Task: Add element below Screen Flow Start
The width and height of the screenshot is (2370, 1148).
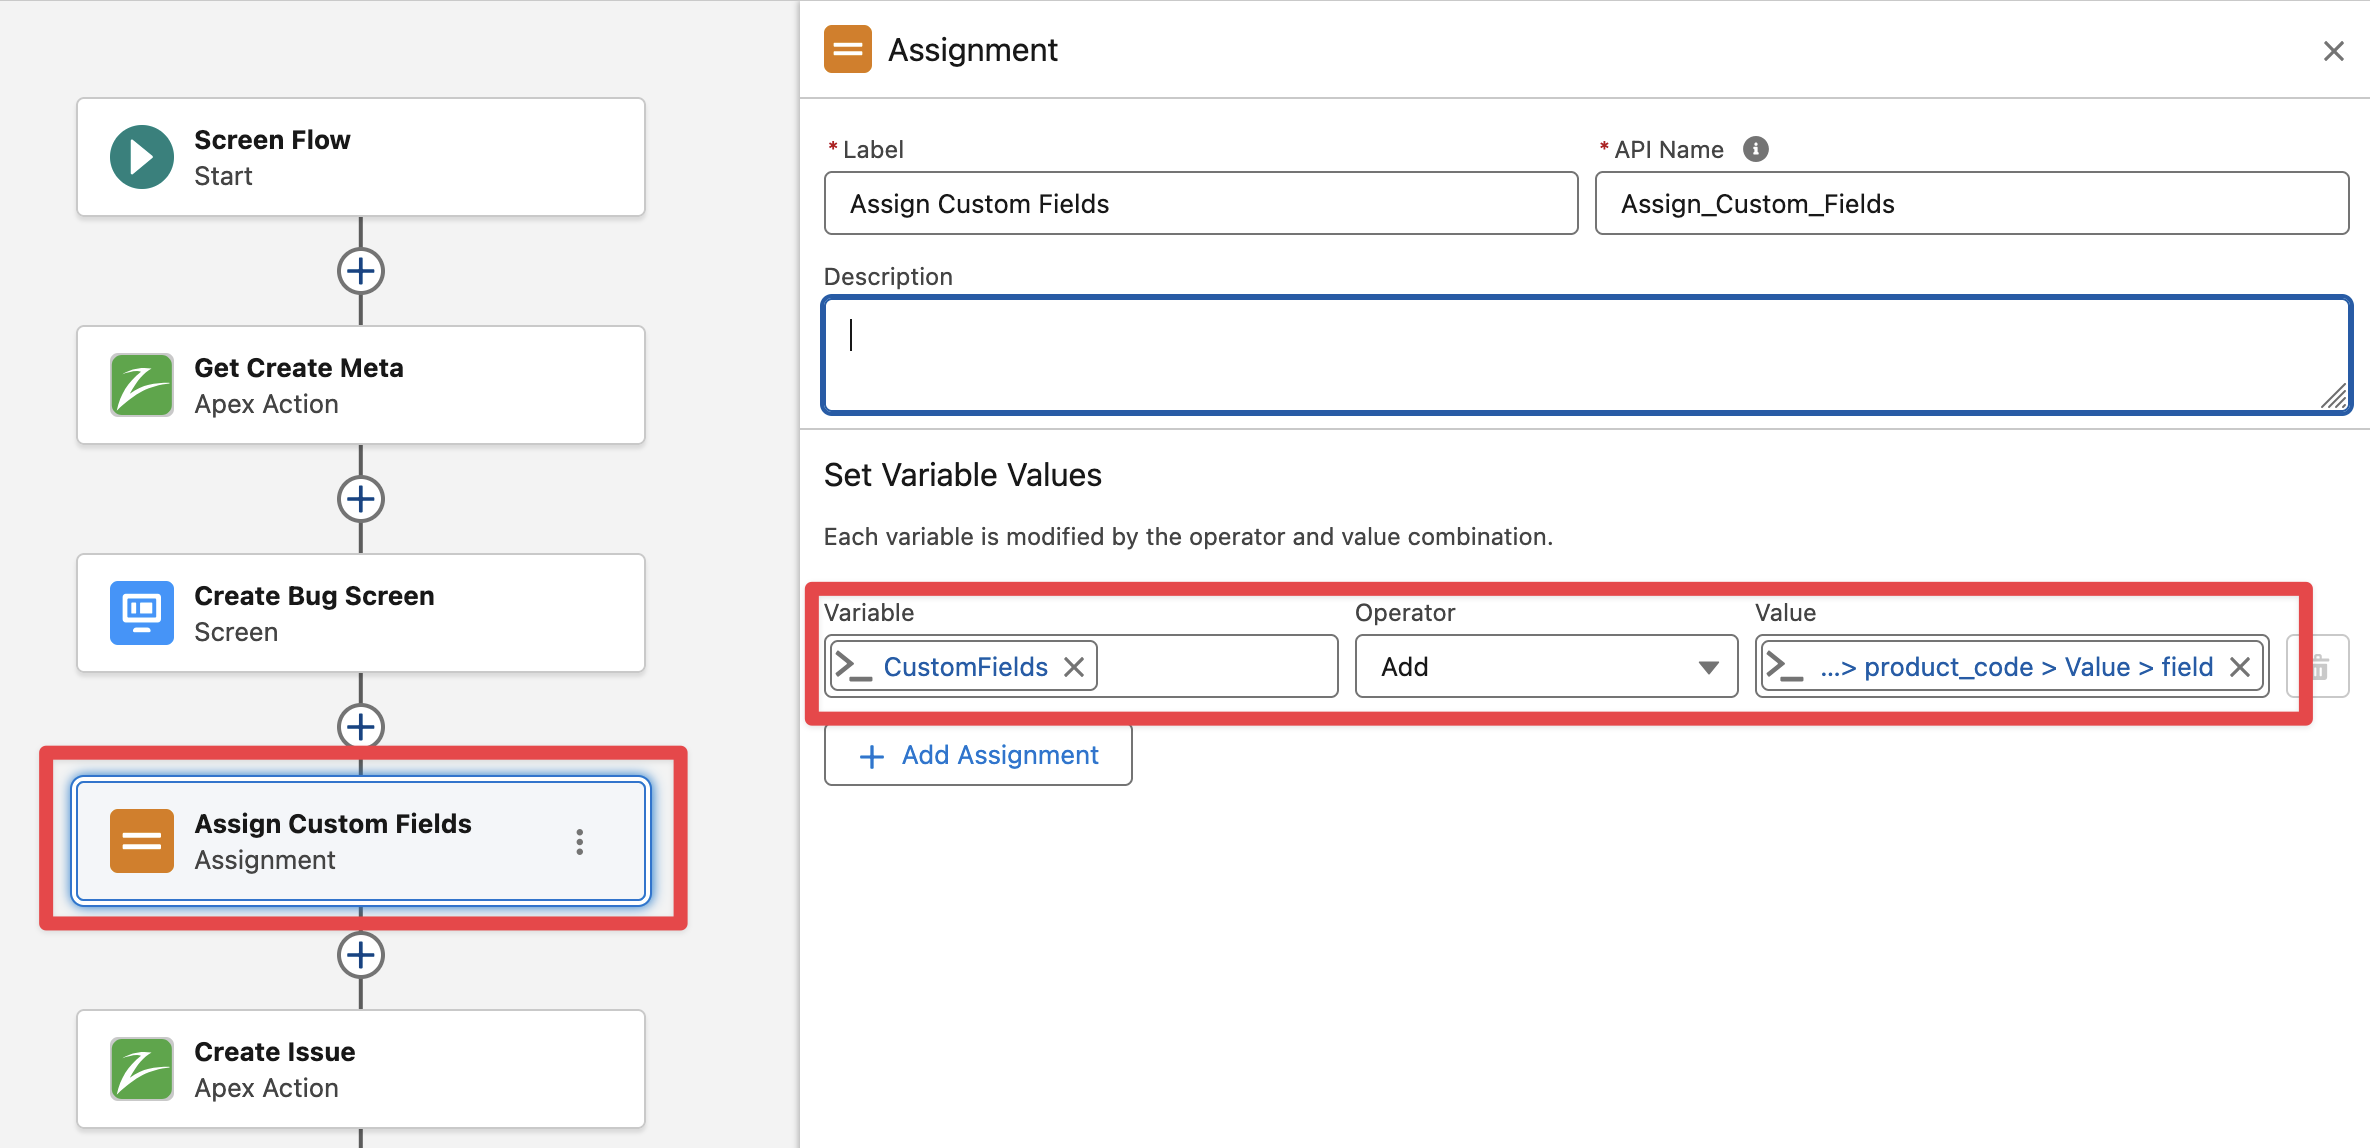Action: point(361,271)
